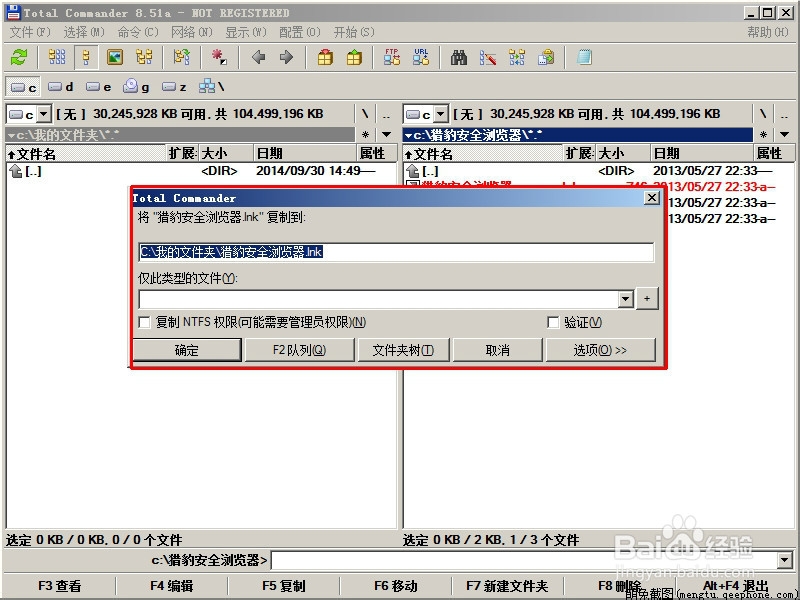
Task: Go back with the left arrow icon
Action: point(259,57)
